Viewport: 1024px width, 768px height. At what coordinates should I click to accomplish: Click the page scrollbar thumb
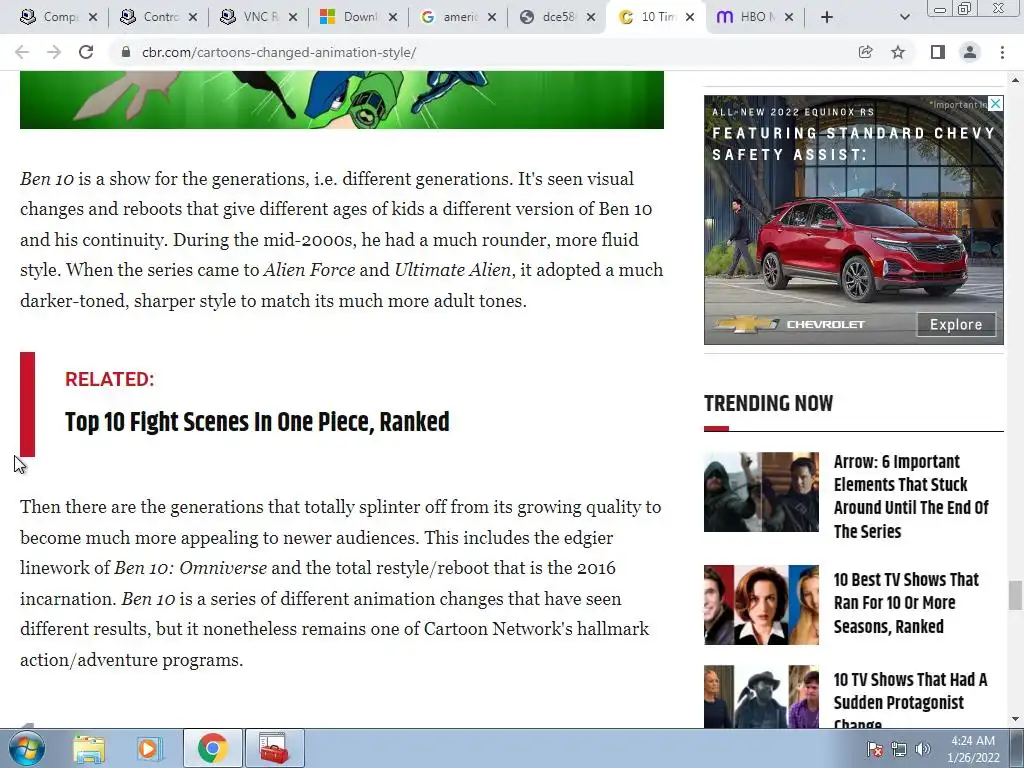tap(1015, 595)
